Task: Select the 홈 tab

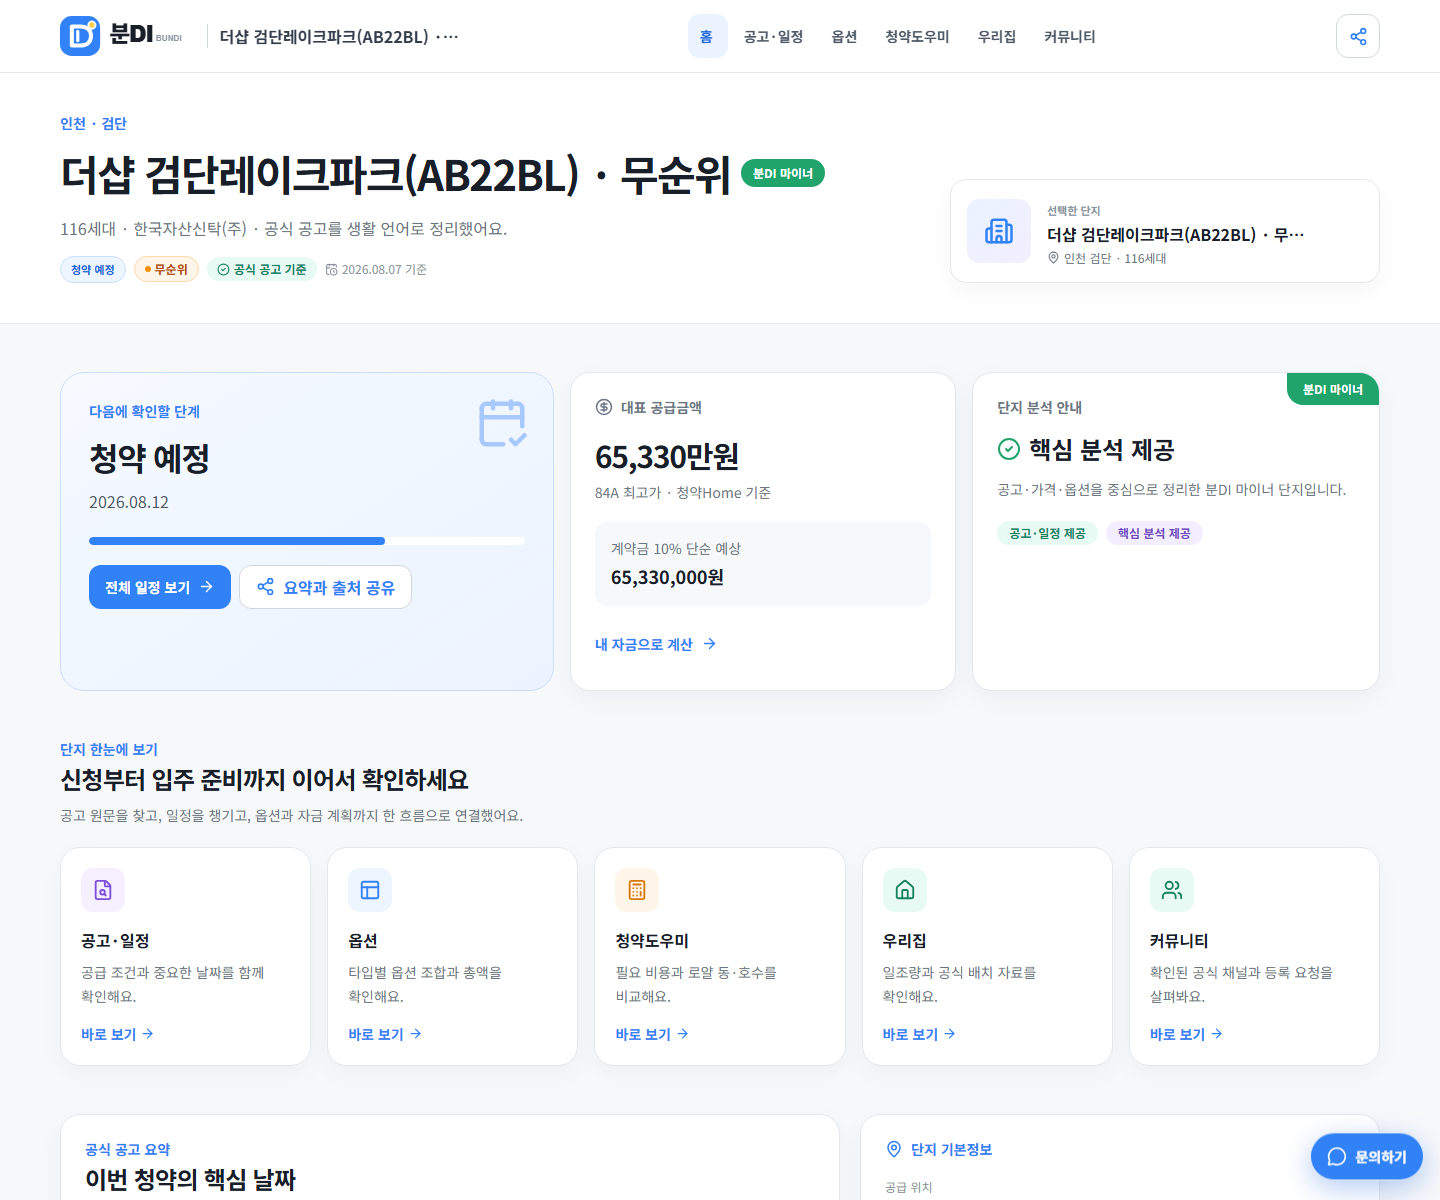Action: click(x=707, y=36)
